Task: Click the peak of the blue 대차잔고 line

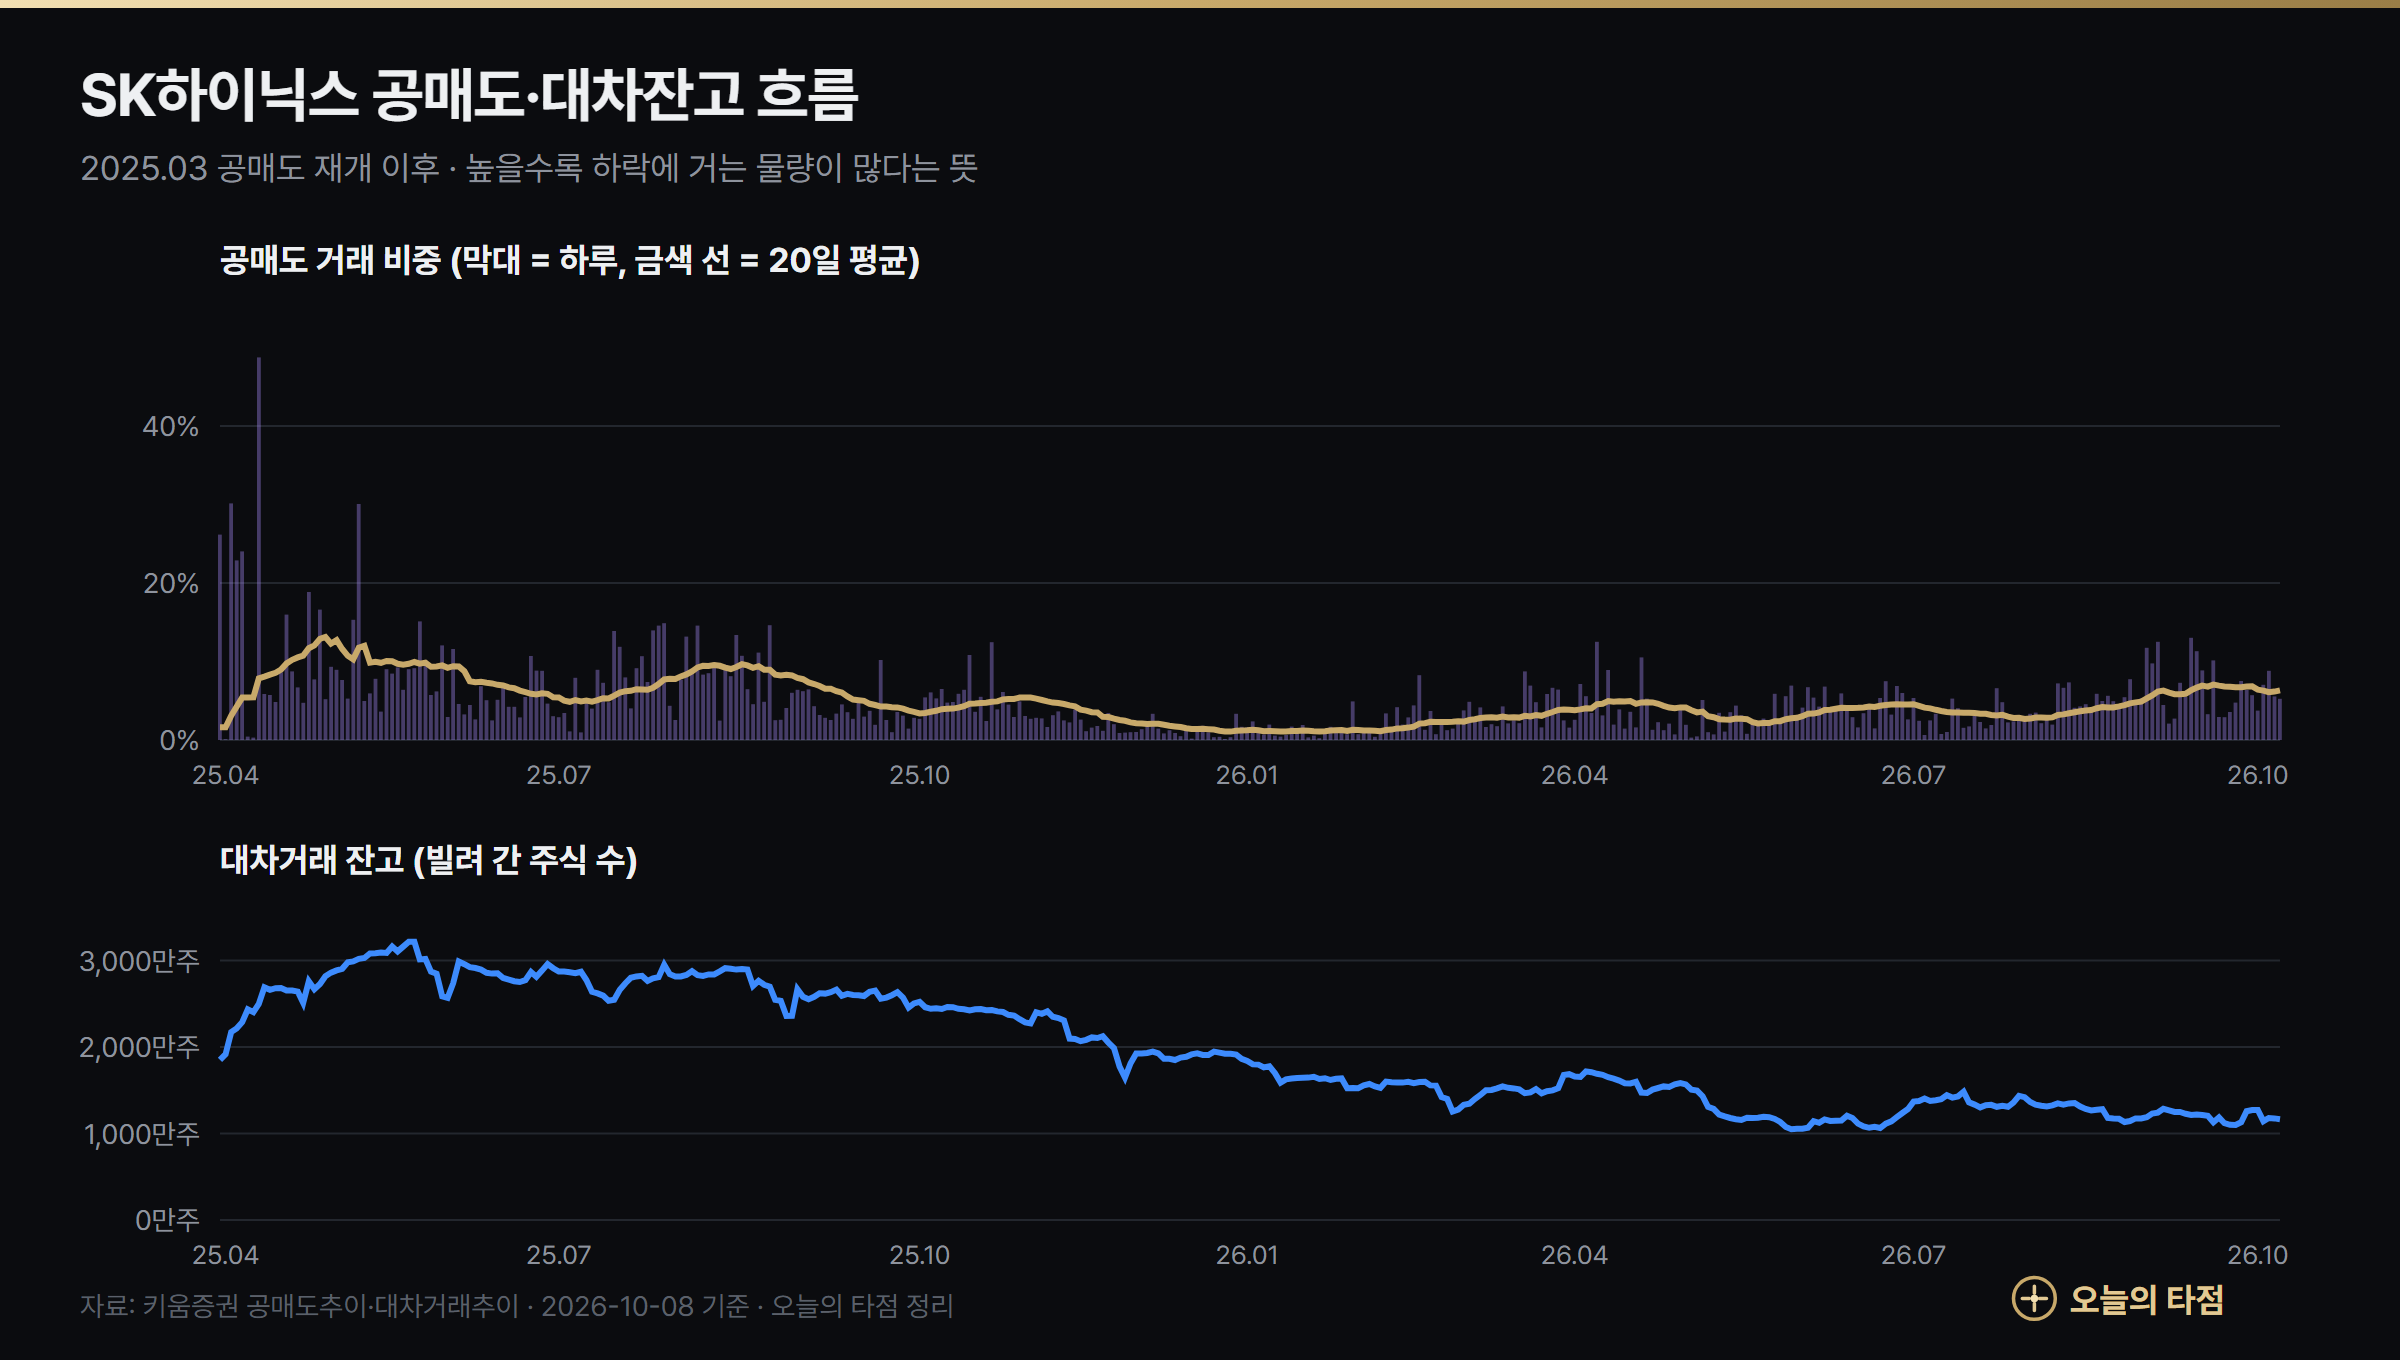Action: point(411,942)
